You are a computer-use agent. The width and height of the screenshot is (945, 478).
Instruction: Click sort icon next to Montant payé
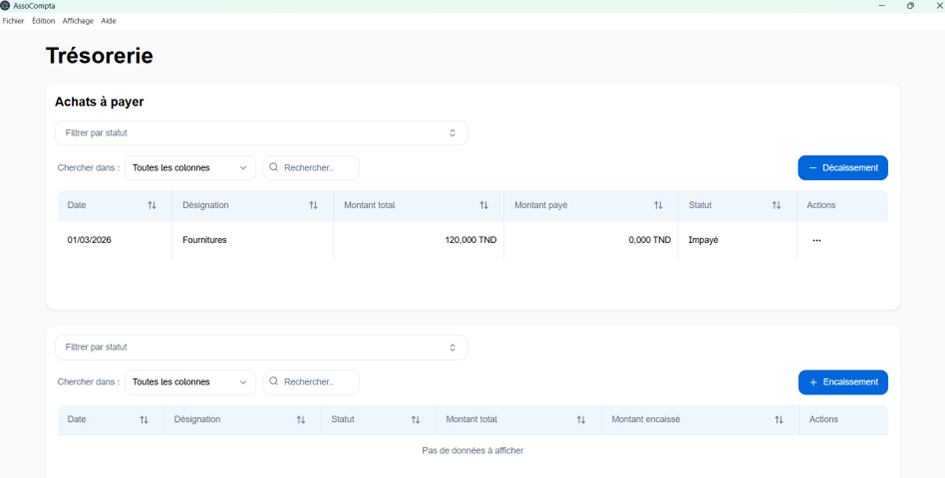658,206
